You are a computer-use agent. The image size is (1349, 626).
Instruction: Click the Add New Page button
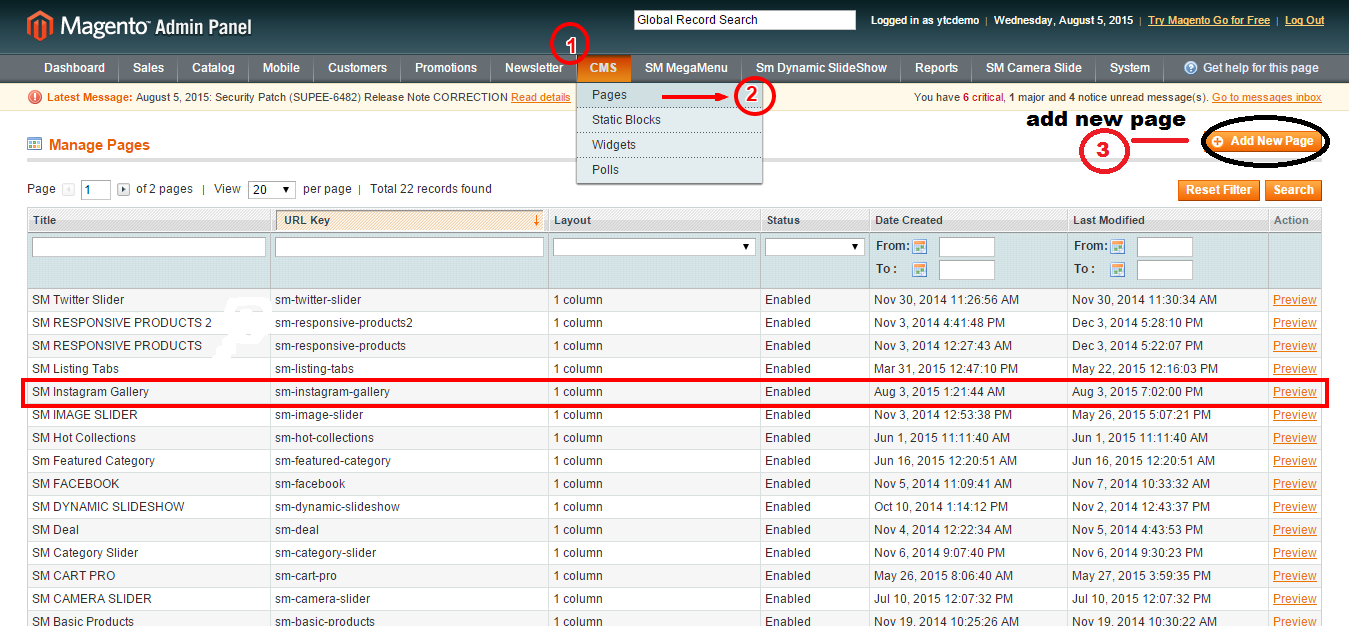coord(1263,142)
